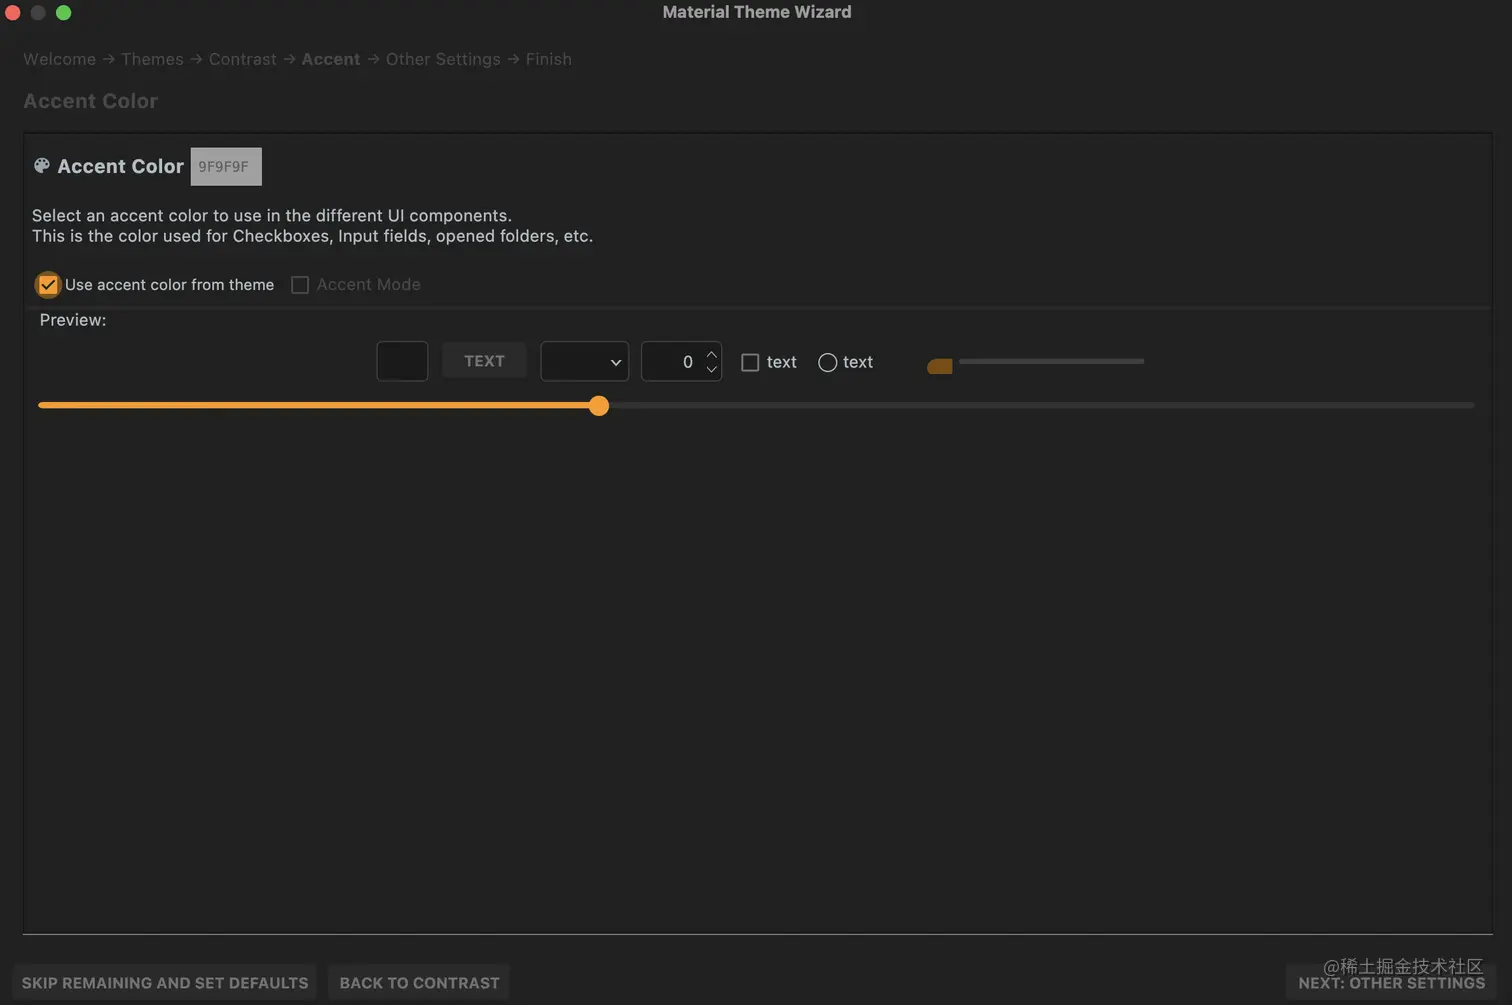Jump to Themes step in breadcrumb
Screen dimensions: 1512x1005
(x=152, y=59)
